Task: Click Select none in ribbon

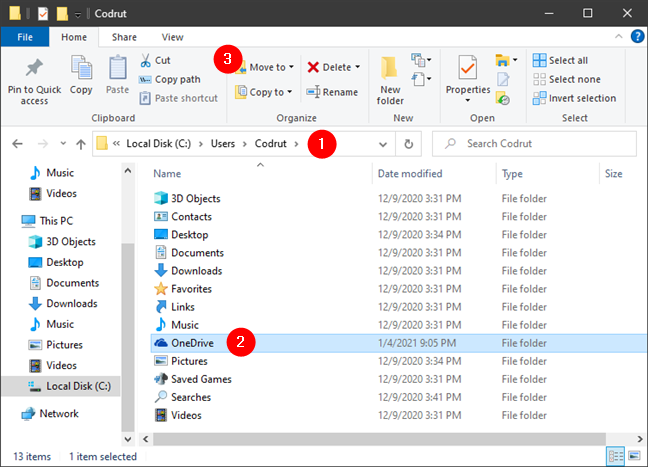Action: point(567,79)
